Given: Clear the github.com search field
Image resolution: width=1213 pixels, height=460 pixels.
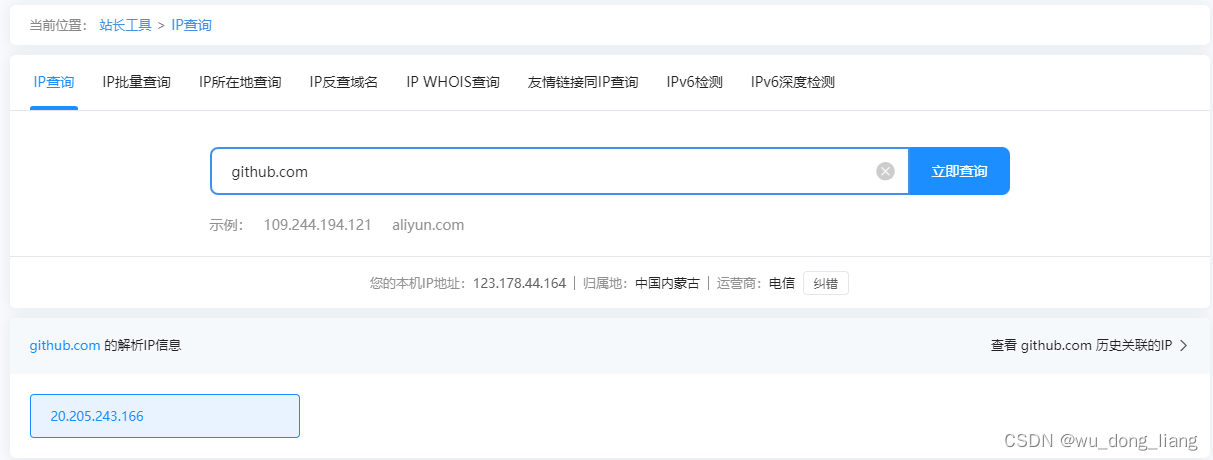Looking at the screenshot, I should tap(885, 171).
